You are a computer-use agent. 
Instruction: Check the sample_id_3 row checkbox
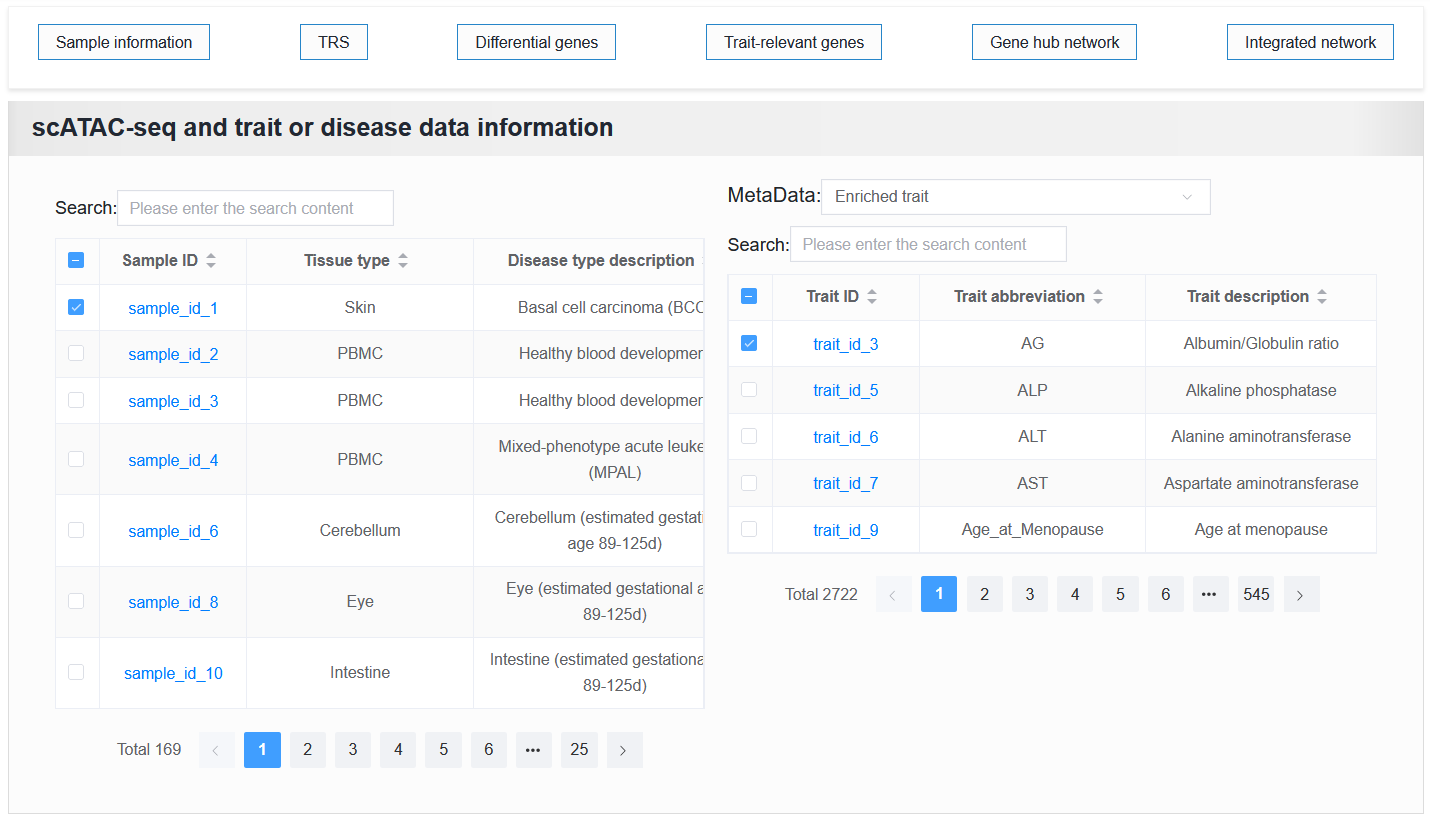76,399
